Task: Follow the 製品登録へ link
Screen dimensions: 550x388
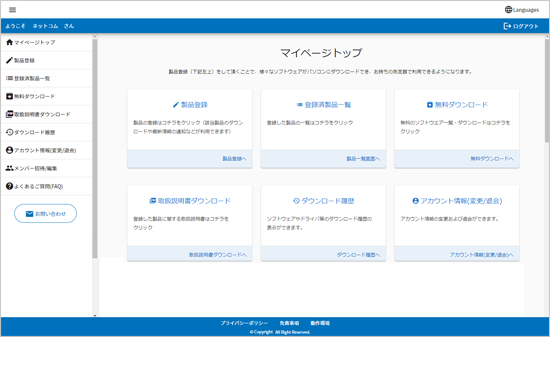Action: tap(234, 159)
